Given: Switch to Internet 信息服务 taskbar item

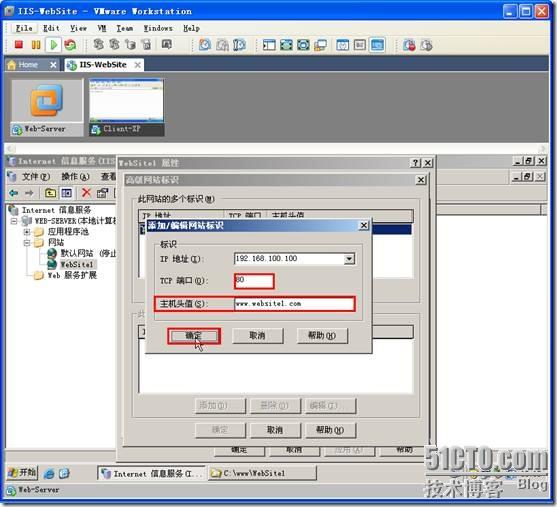Looking at the screenshot, I should tap(151, 474).
